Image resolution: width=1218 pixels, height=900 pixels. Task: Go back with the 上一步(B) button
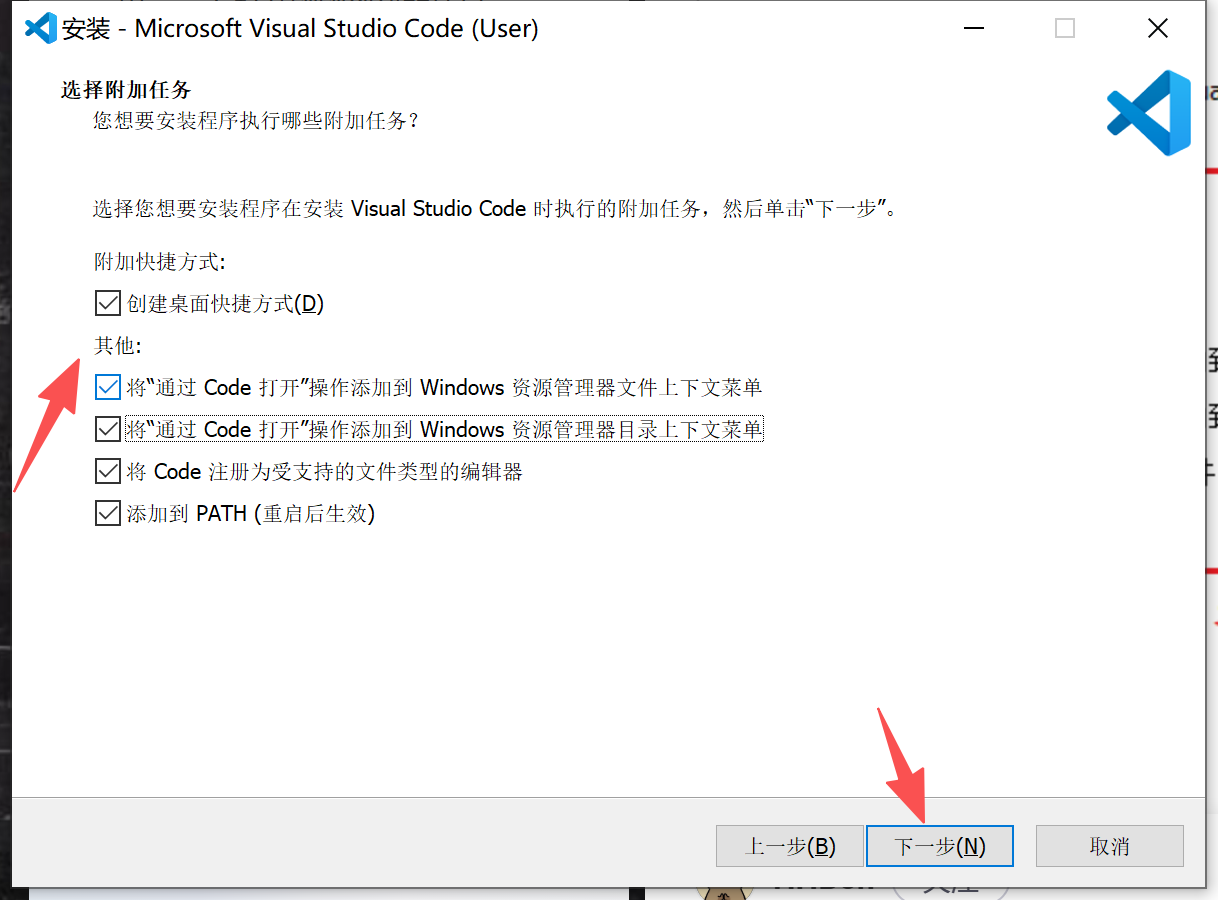(790, 846)
